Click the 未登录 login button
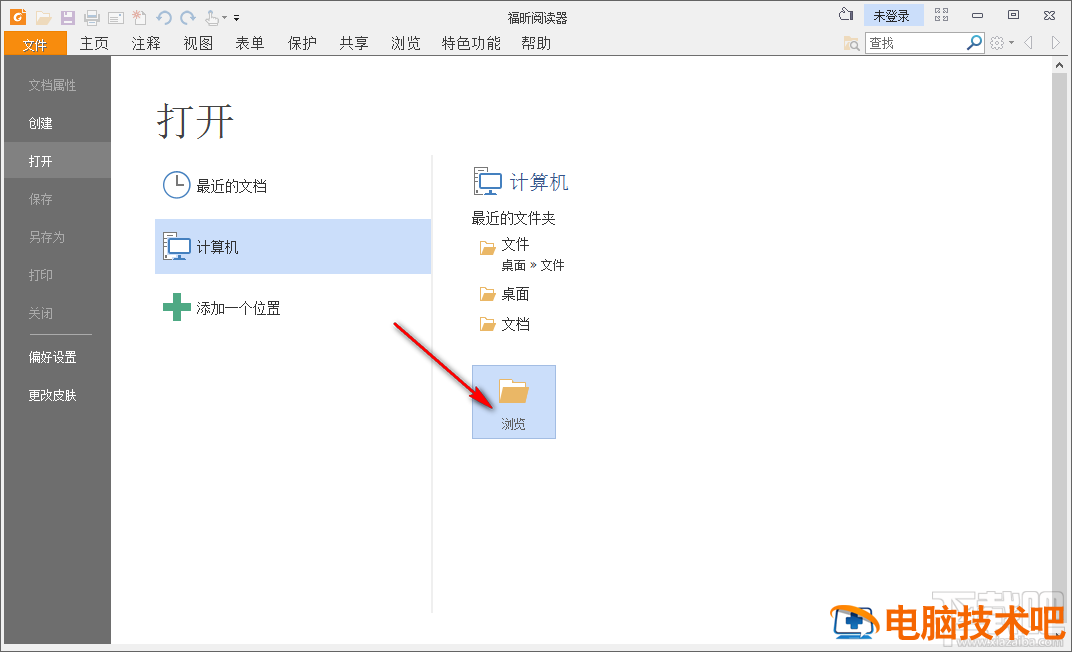The image size is (1072, 652). click(893, 16)
